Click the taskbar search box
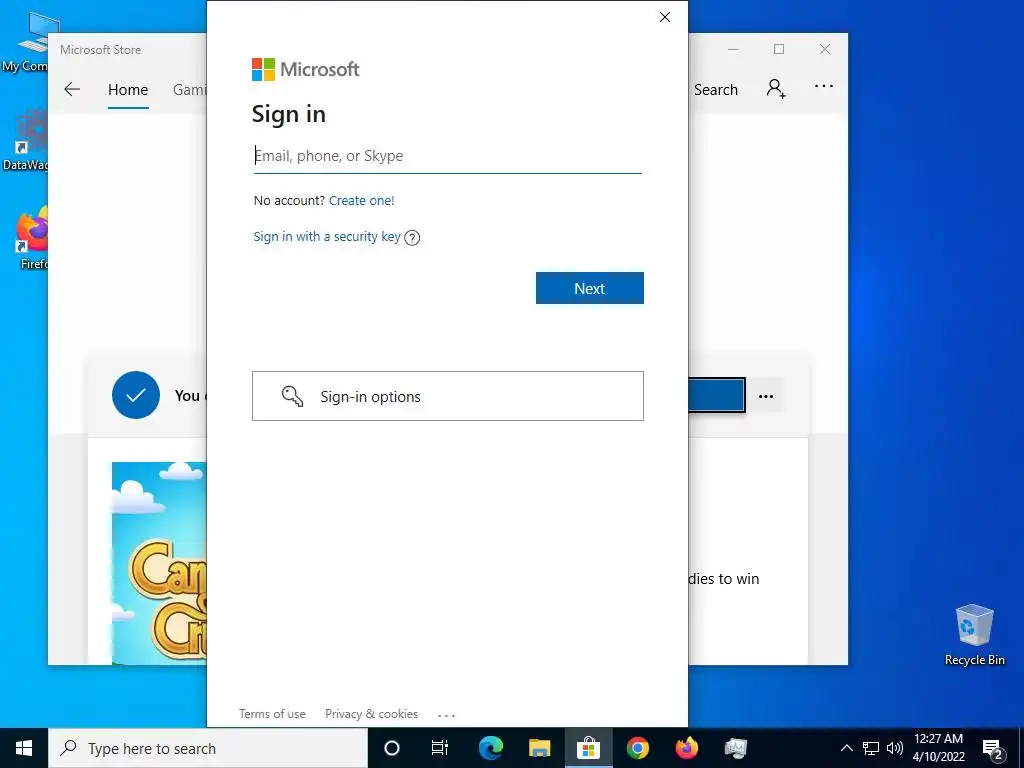Viewport: 1024px width, 768px height. coord(208,748)
